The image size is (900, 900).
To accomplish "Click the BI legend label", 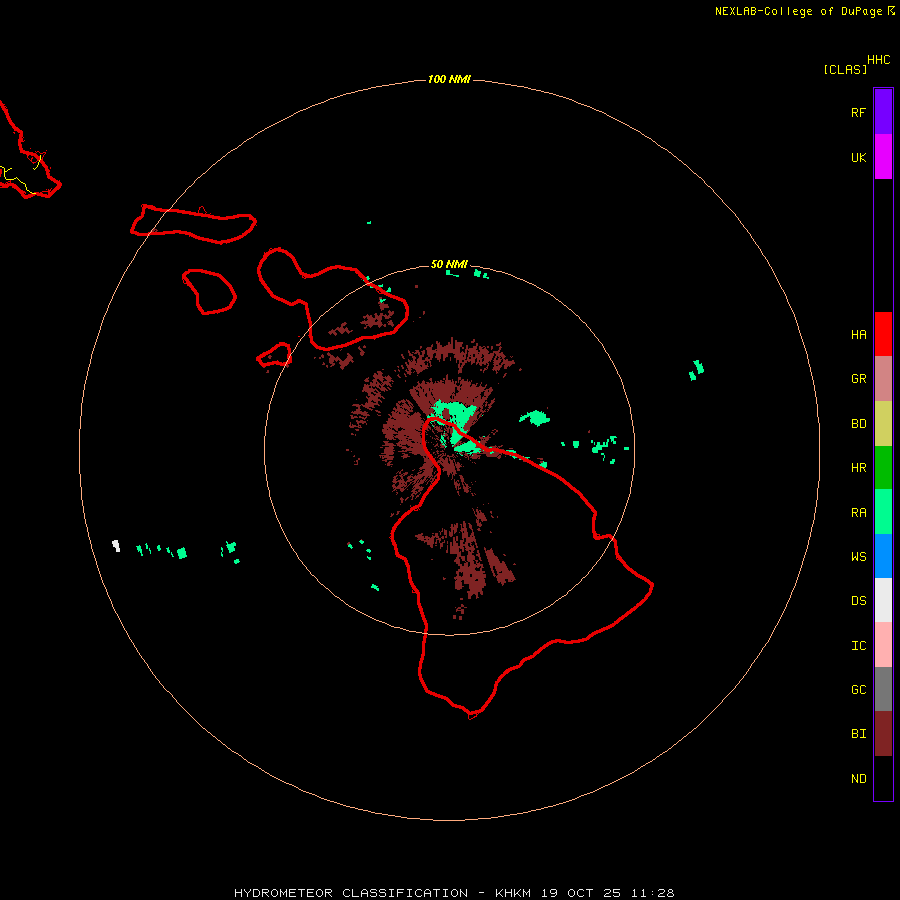I will point(858,734).
